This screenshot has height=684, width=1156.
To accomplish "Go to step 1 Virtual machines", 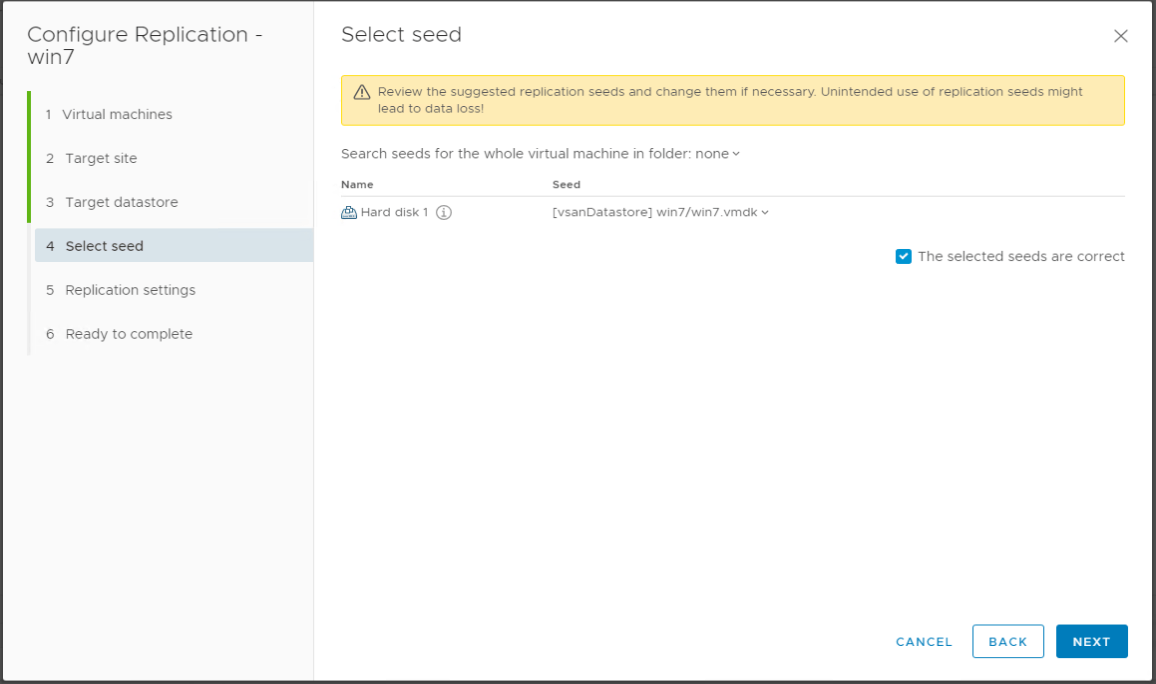I will click(118, 114).
